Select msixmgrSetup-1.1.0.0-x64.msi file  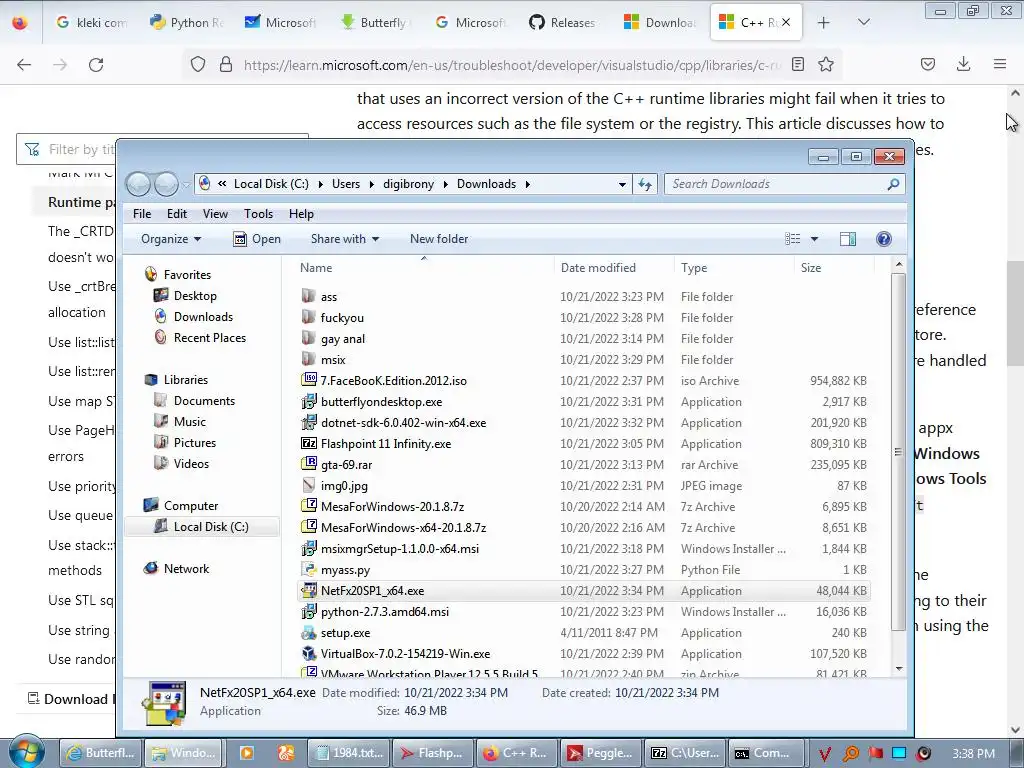click(400, 549)
